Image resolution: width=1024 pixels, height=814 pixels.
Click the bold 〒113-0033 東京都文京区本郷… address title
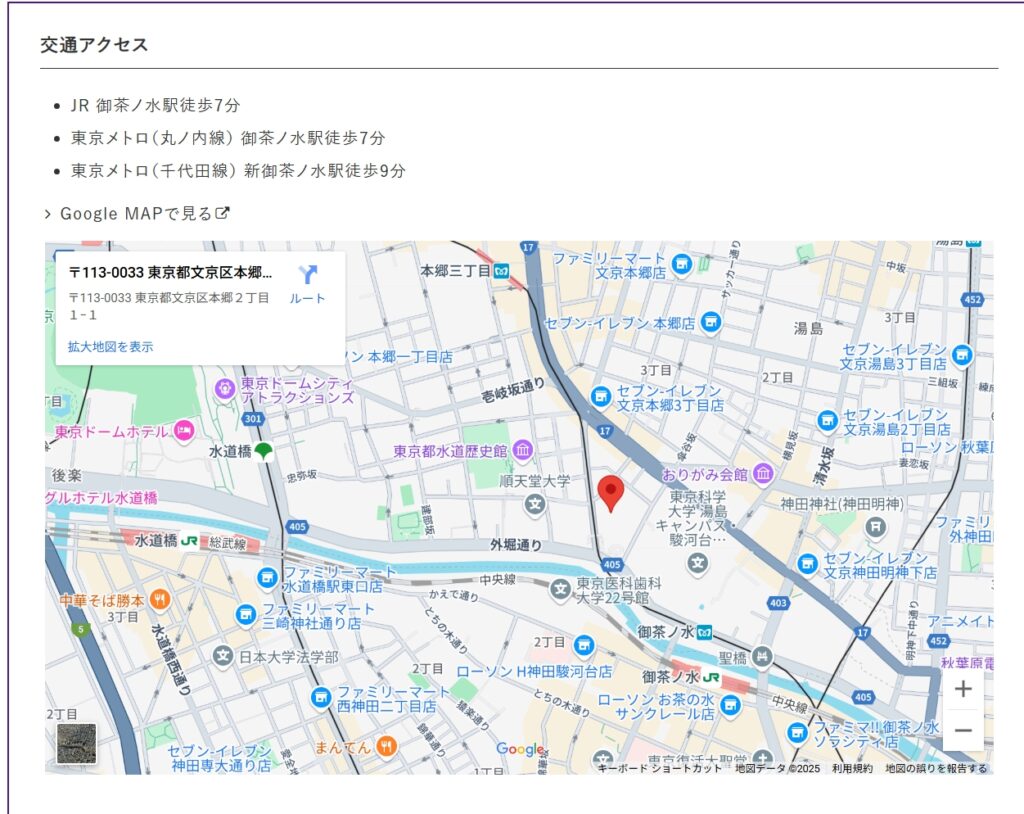coord(170,272)
